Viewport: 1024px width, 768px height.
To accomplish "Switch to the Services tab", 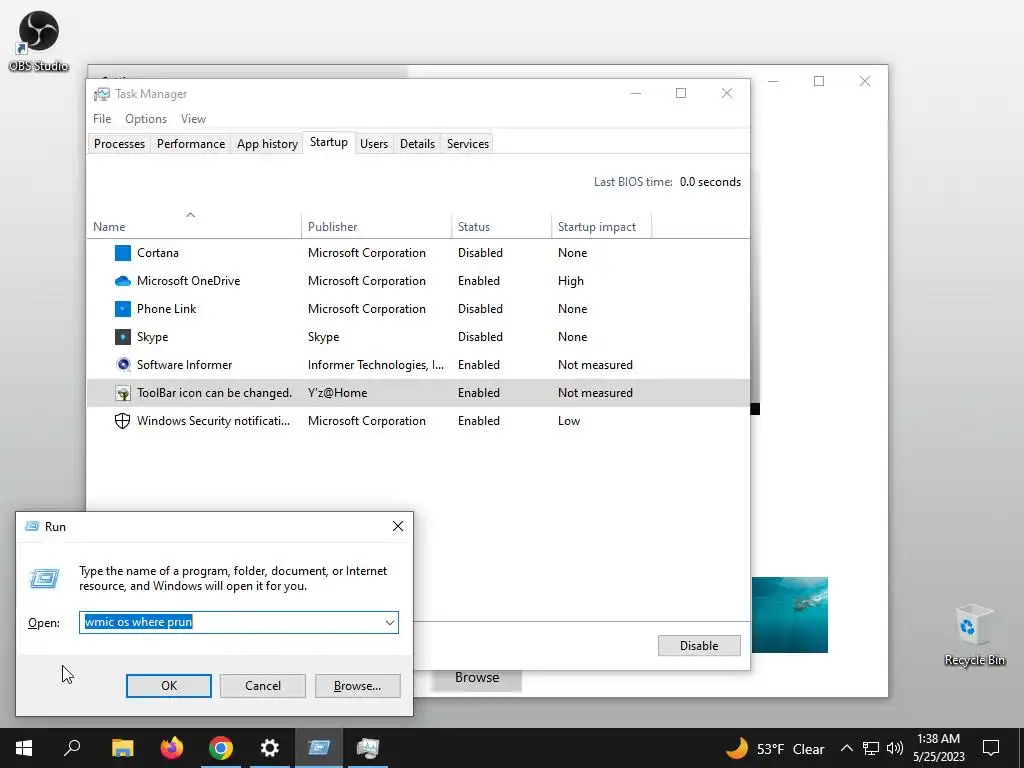I will [x=468, y=144].
